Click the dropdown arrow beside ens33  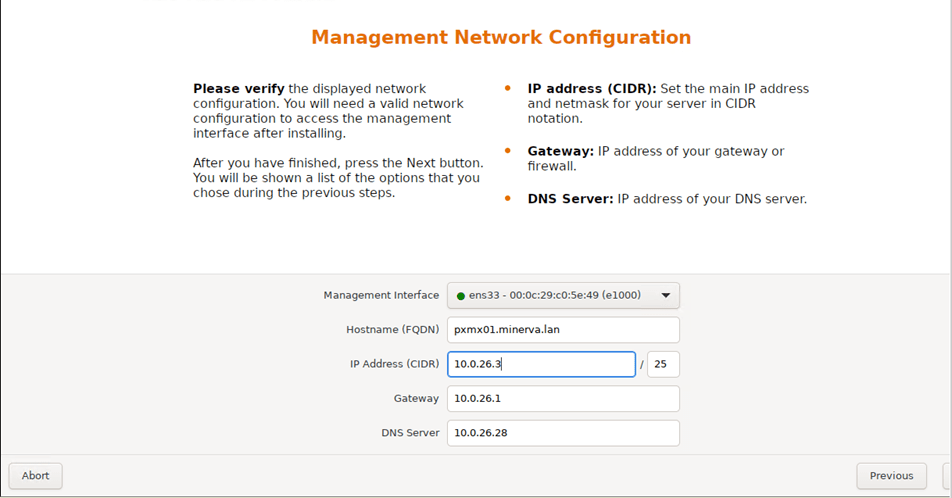pos(666,296)
